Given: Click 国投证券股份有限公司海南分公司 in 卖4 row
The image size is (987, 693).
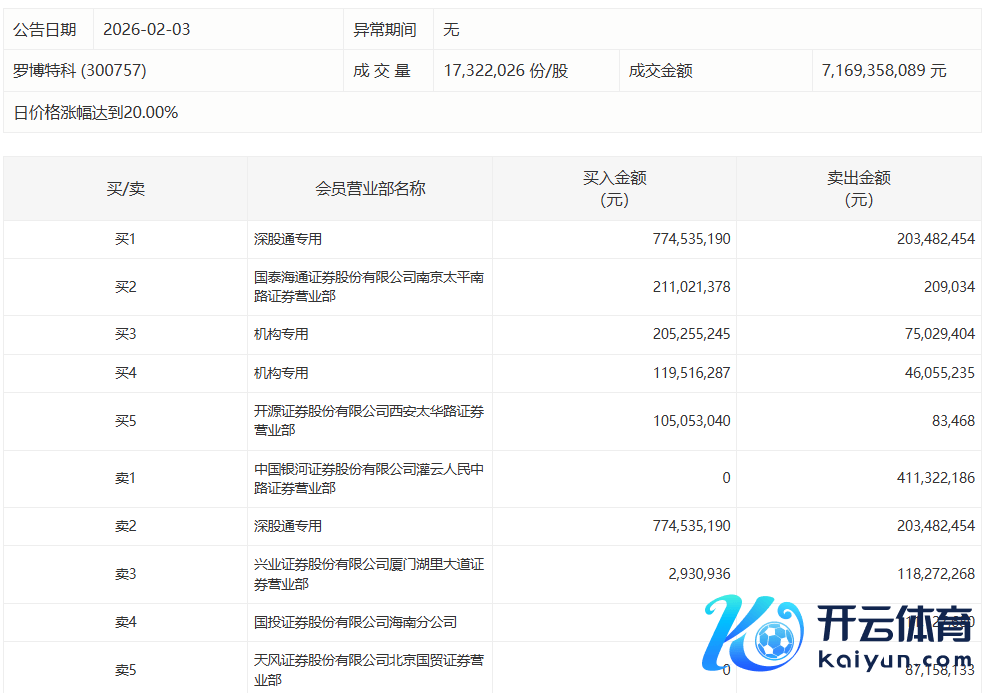Looking at the screenshot, I should pos(355,622).
